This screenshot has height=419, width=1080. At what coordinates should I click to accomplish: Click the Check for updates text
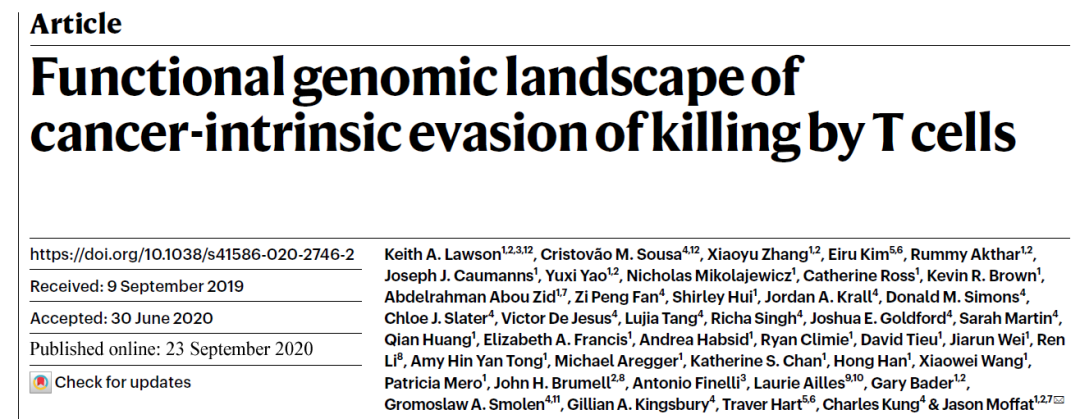coord(122,382)
